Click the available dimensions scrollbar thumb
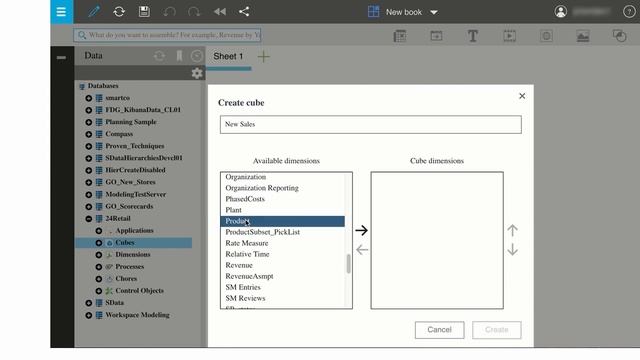 tap(348, 264)
